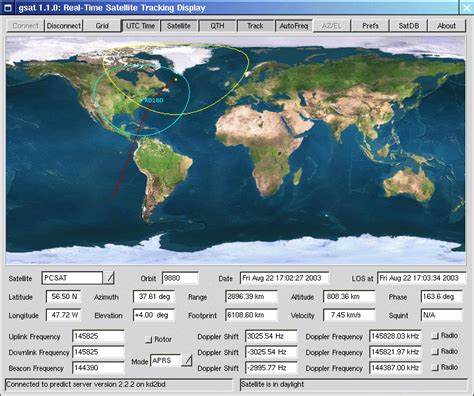Image resolution: width=474 pixels, height=396 pixels.
Task: Open the About dialog
Action: point(447,26)
